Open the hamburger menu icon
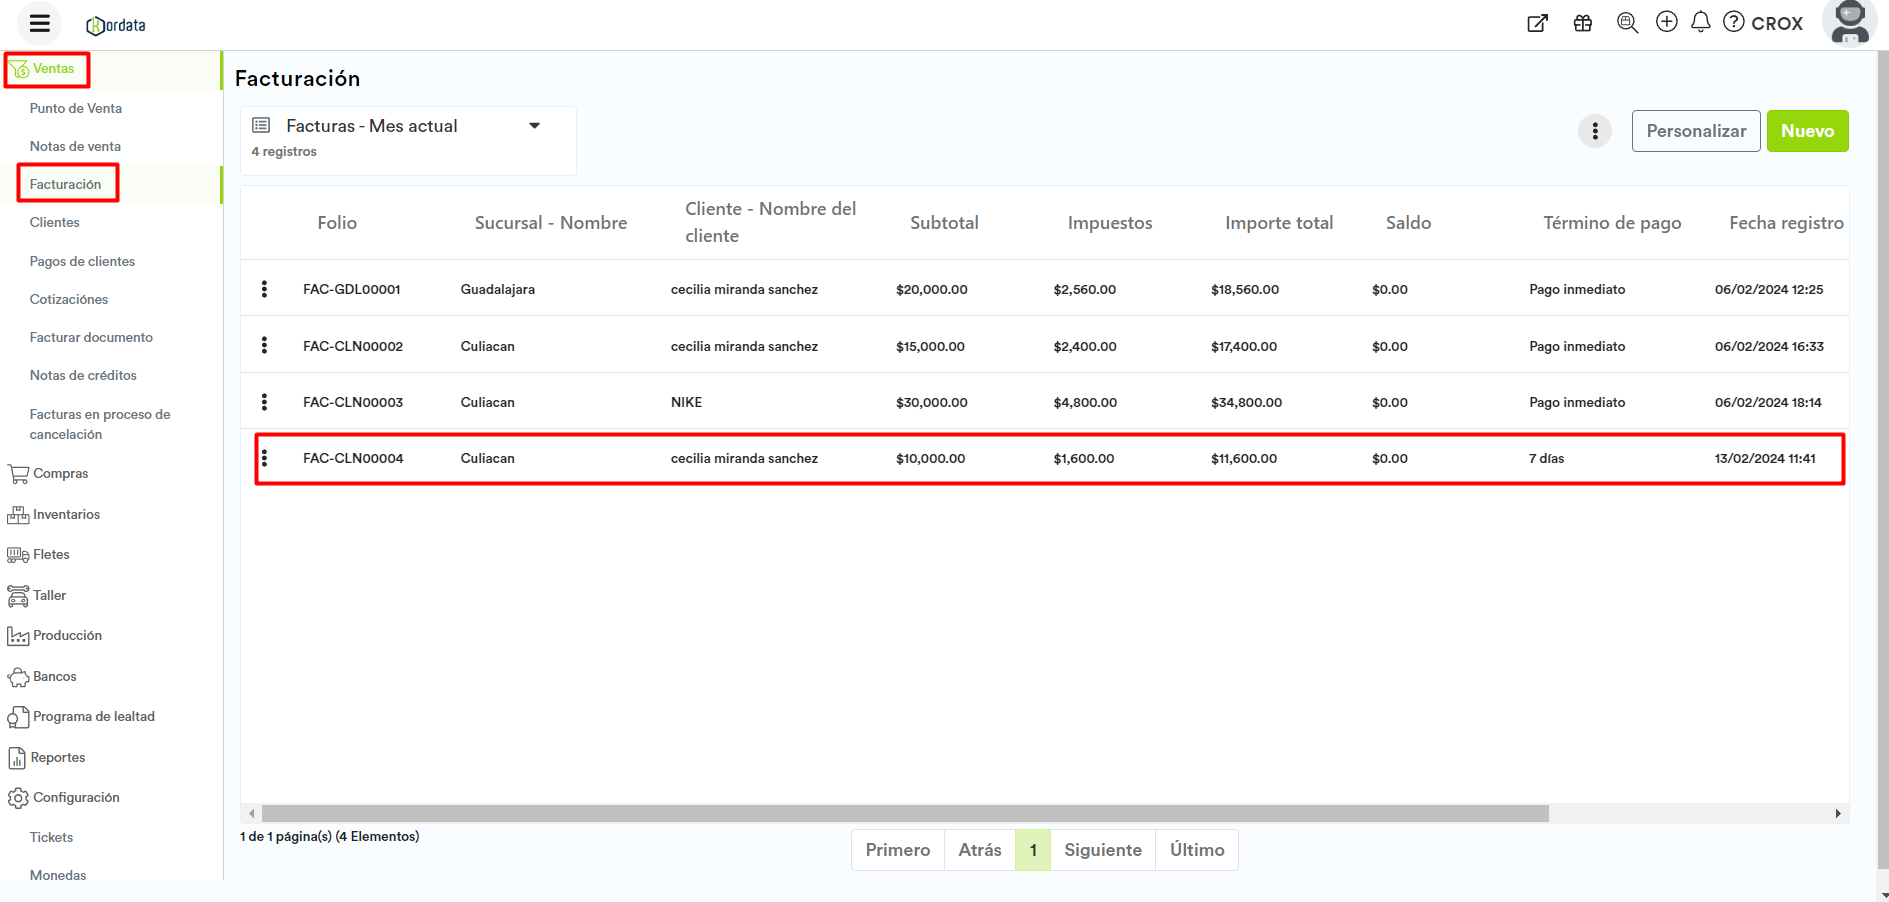This screenshot has height=902, width=1889. (40, 23)
